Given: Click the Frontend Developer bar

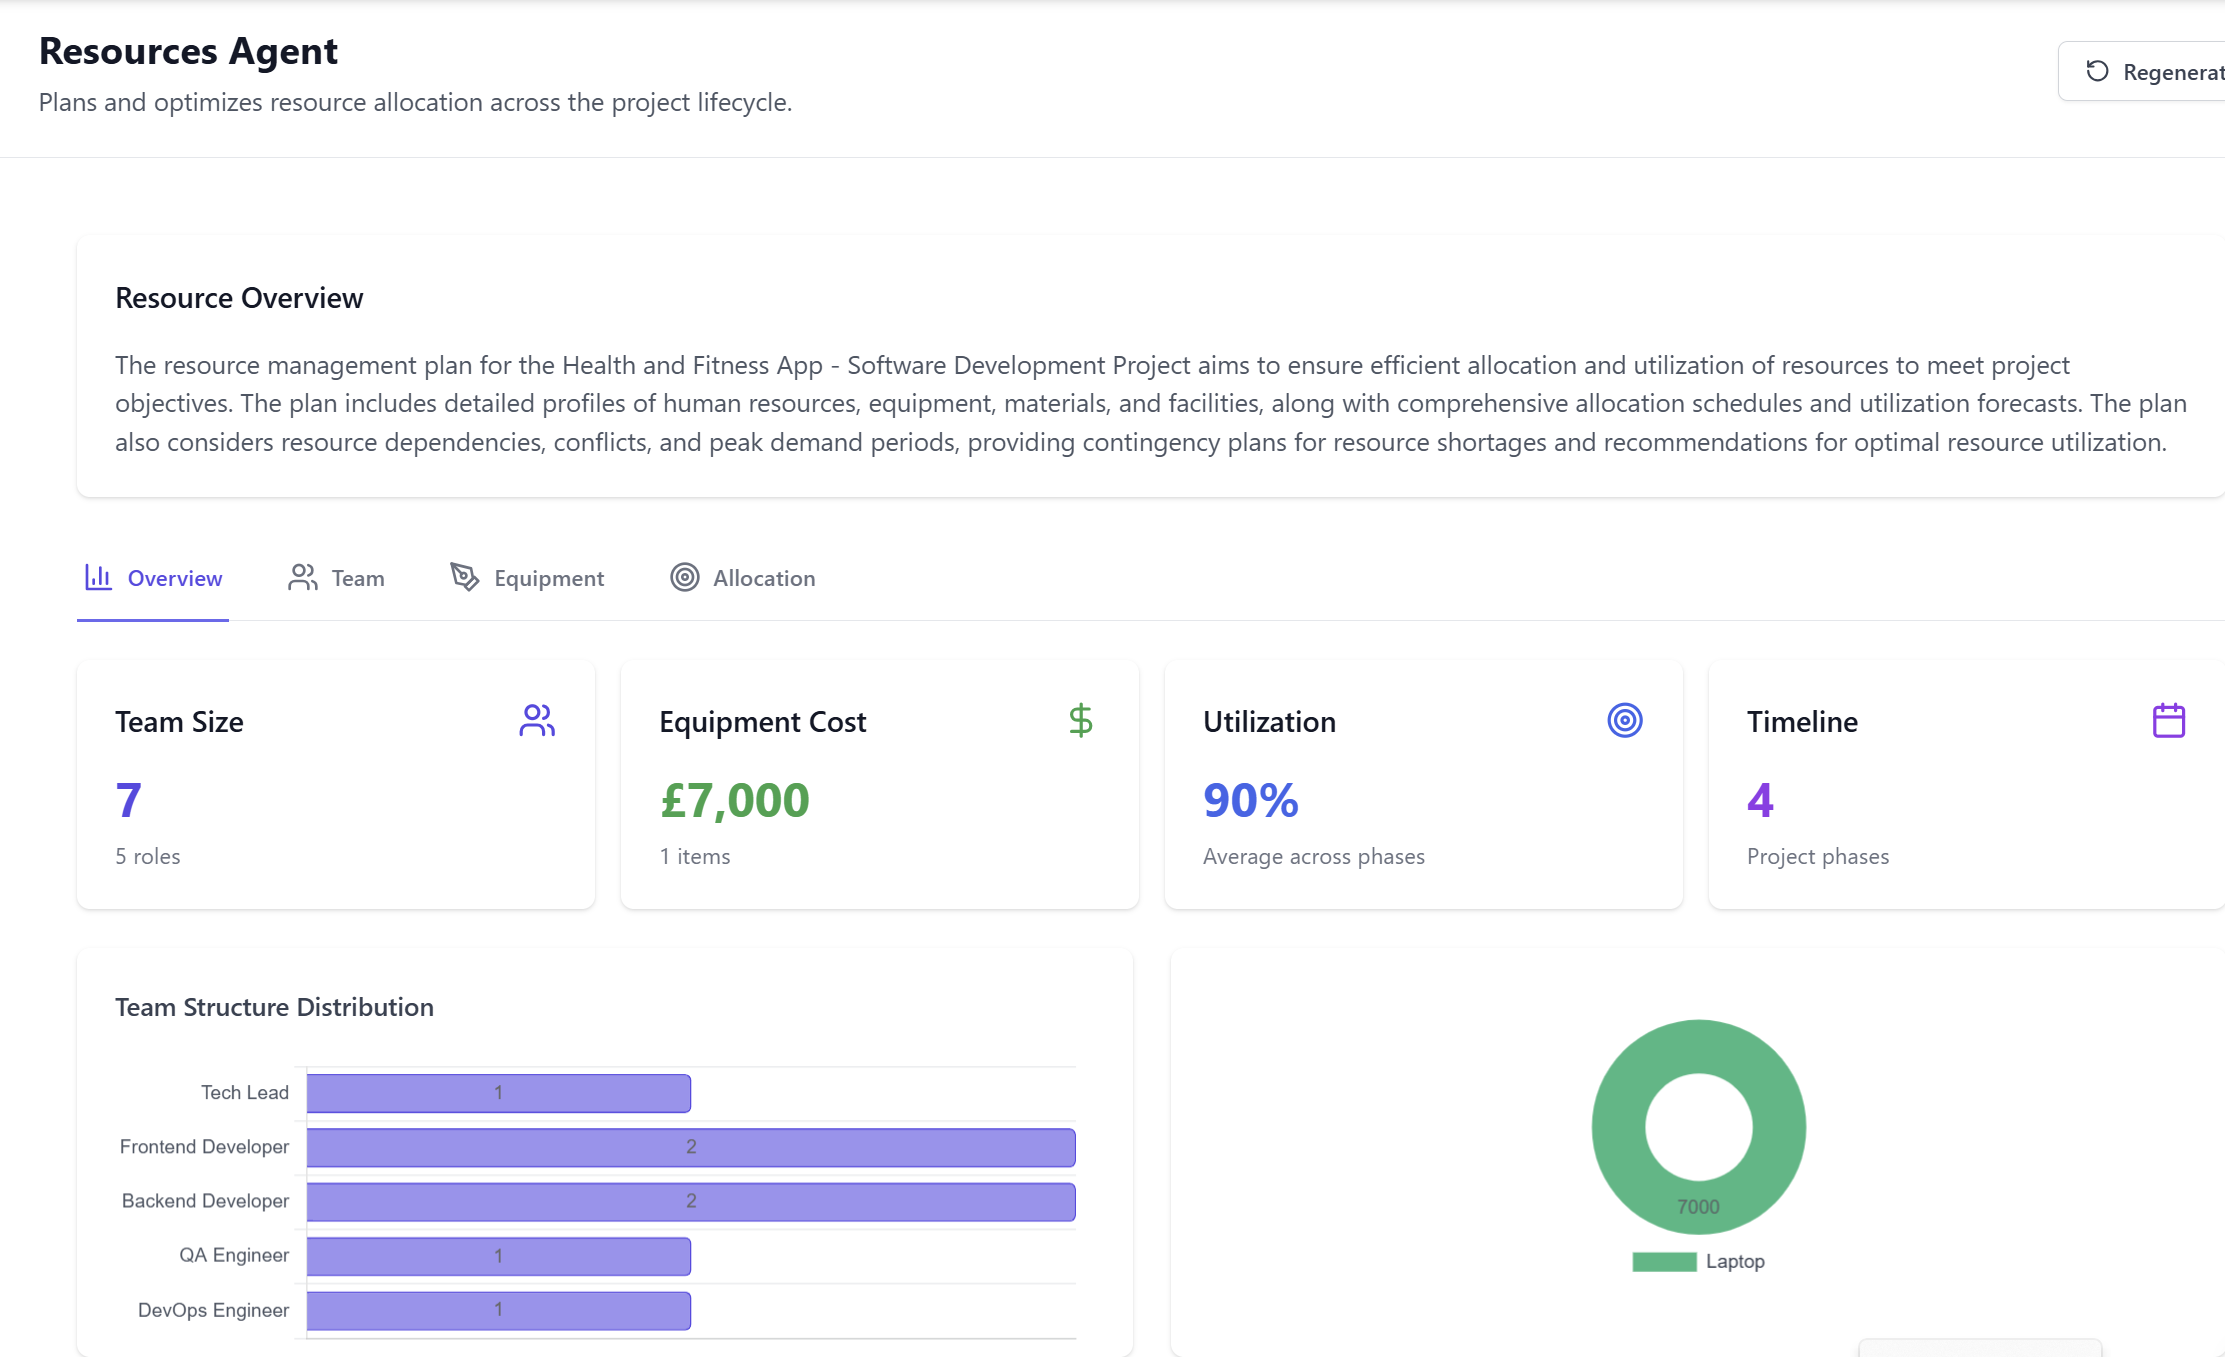Looking at the screenshot, I should pos(690,1147).
